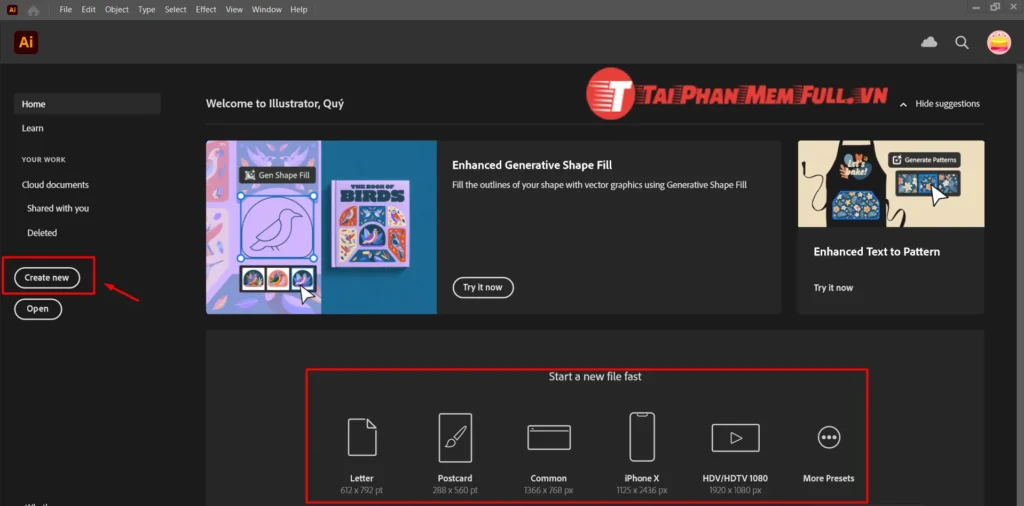The image size is (1024, 506).
Task: Open the File menu
Action: [65, 10]
